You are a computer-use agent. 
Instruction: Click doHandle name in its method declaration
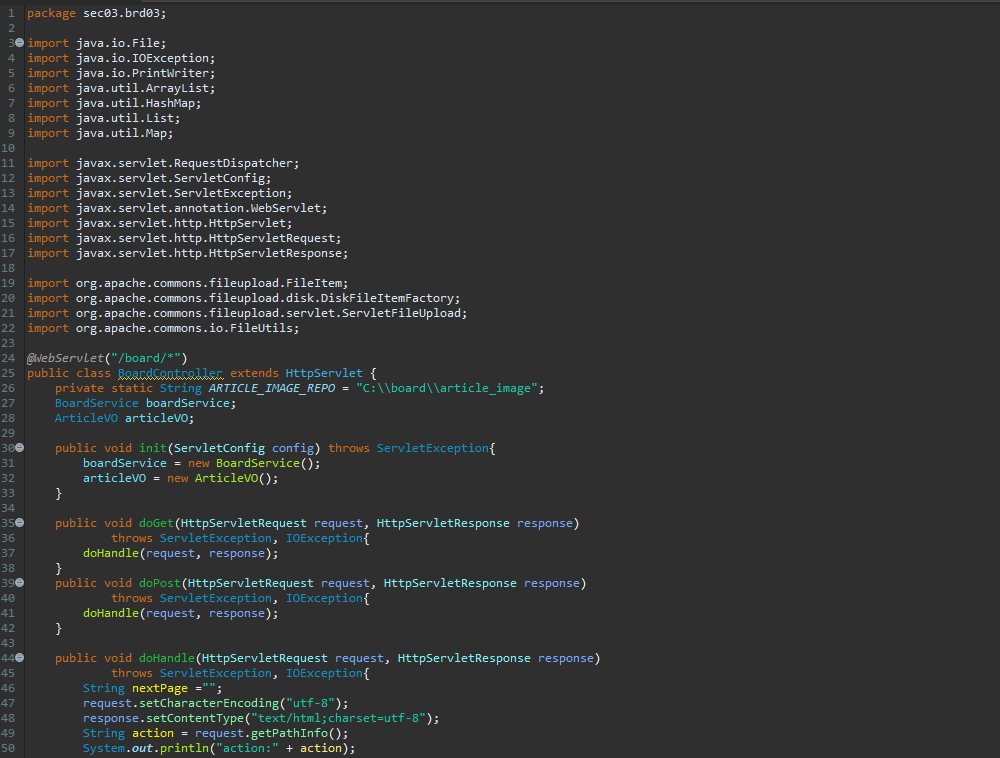tap(167, 658)
